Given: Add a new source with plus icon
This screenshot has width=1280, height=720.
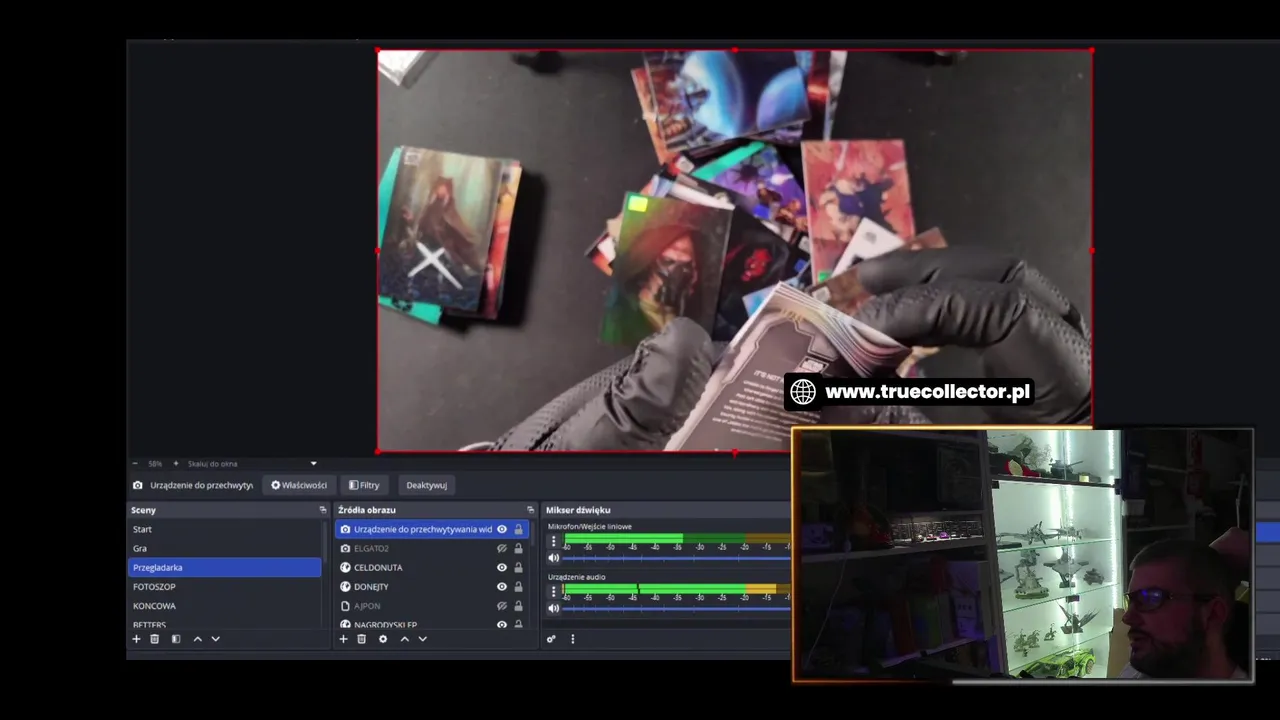Looking at the screenshot, I should click(343, 639).
